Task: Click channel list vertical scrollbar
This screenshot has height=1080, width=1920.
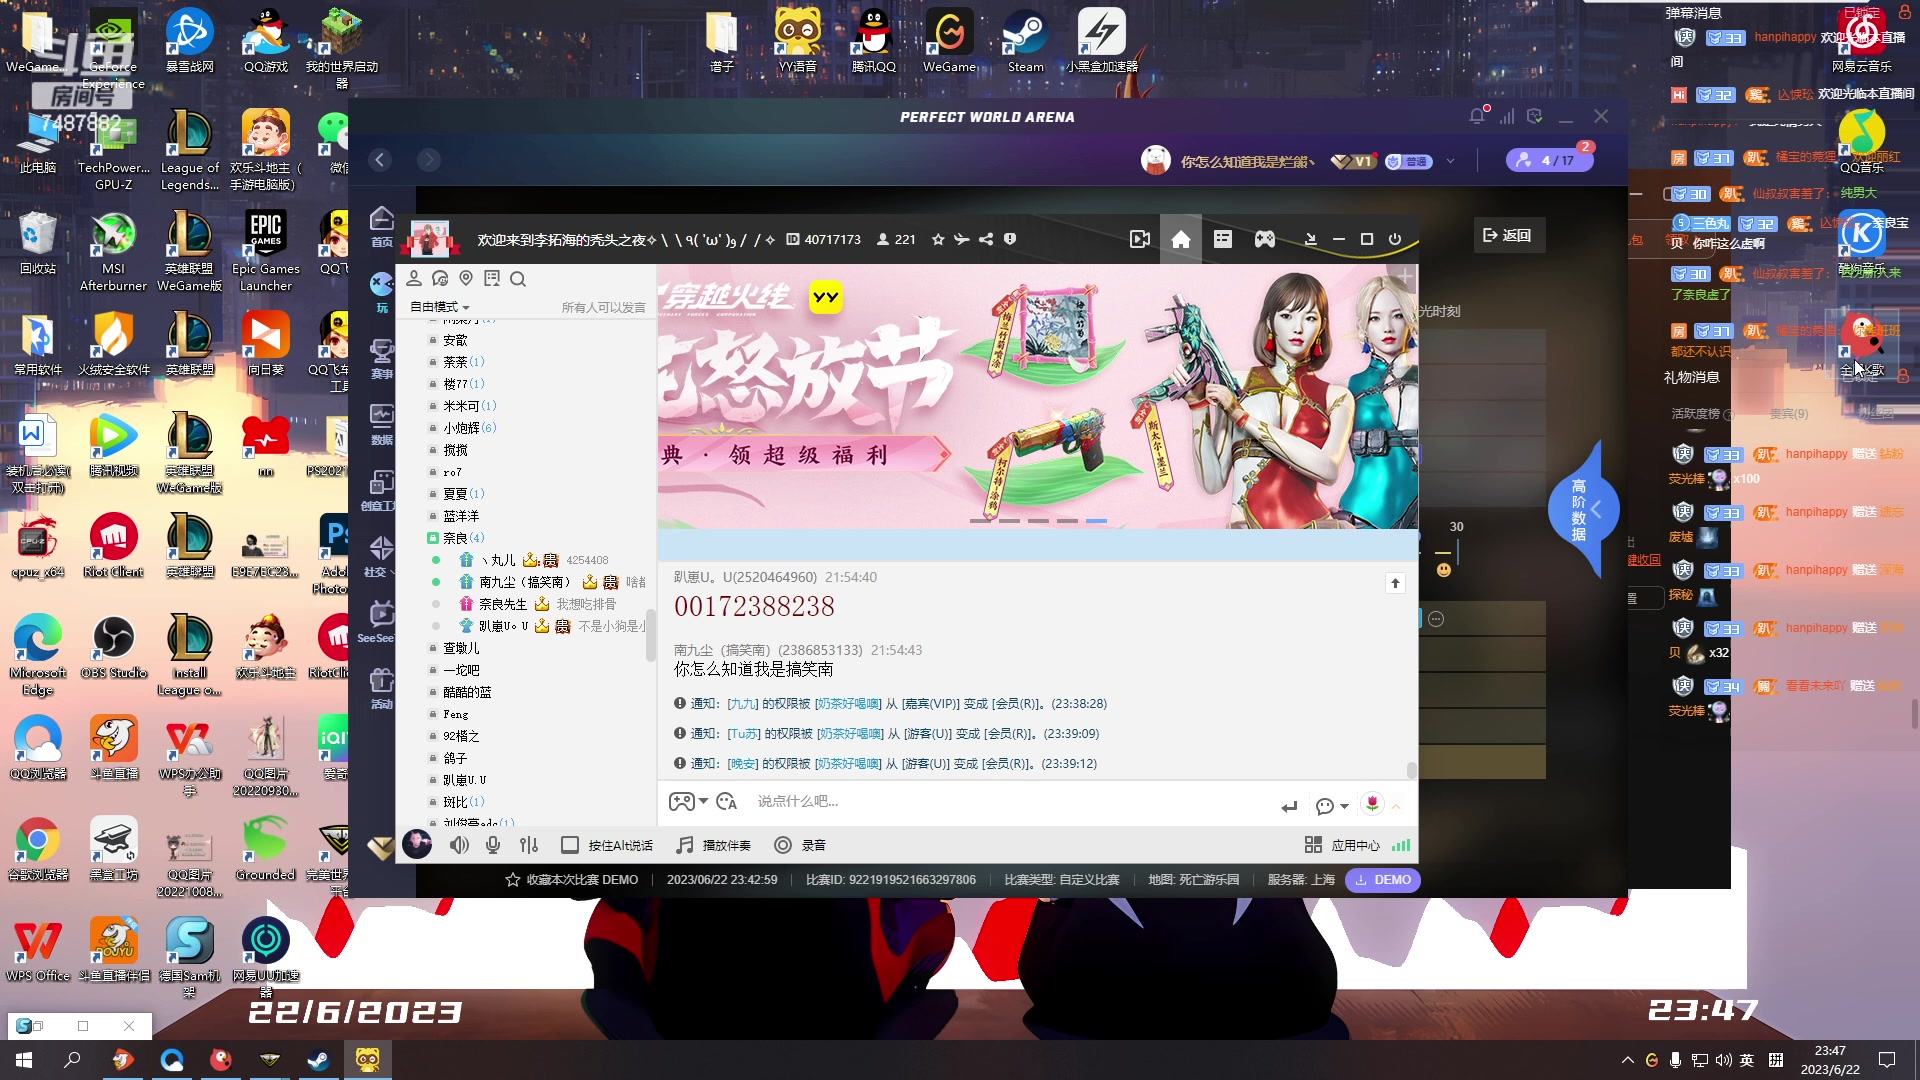Action: point(650,635)
